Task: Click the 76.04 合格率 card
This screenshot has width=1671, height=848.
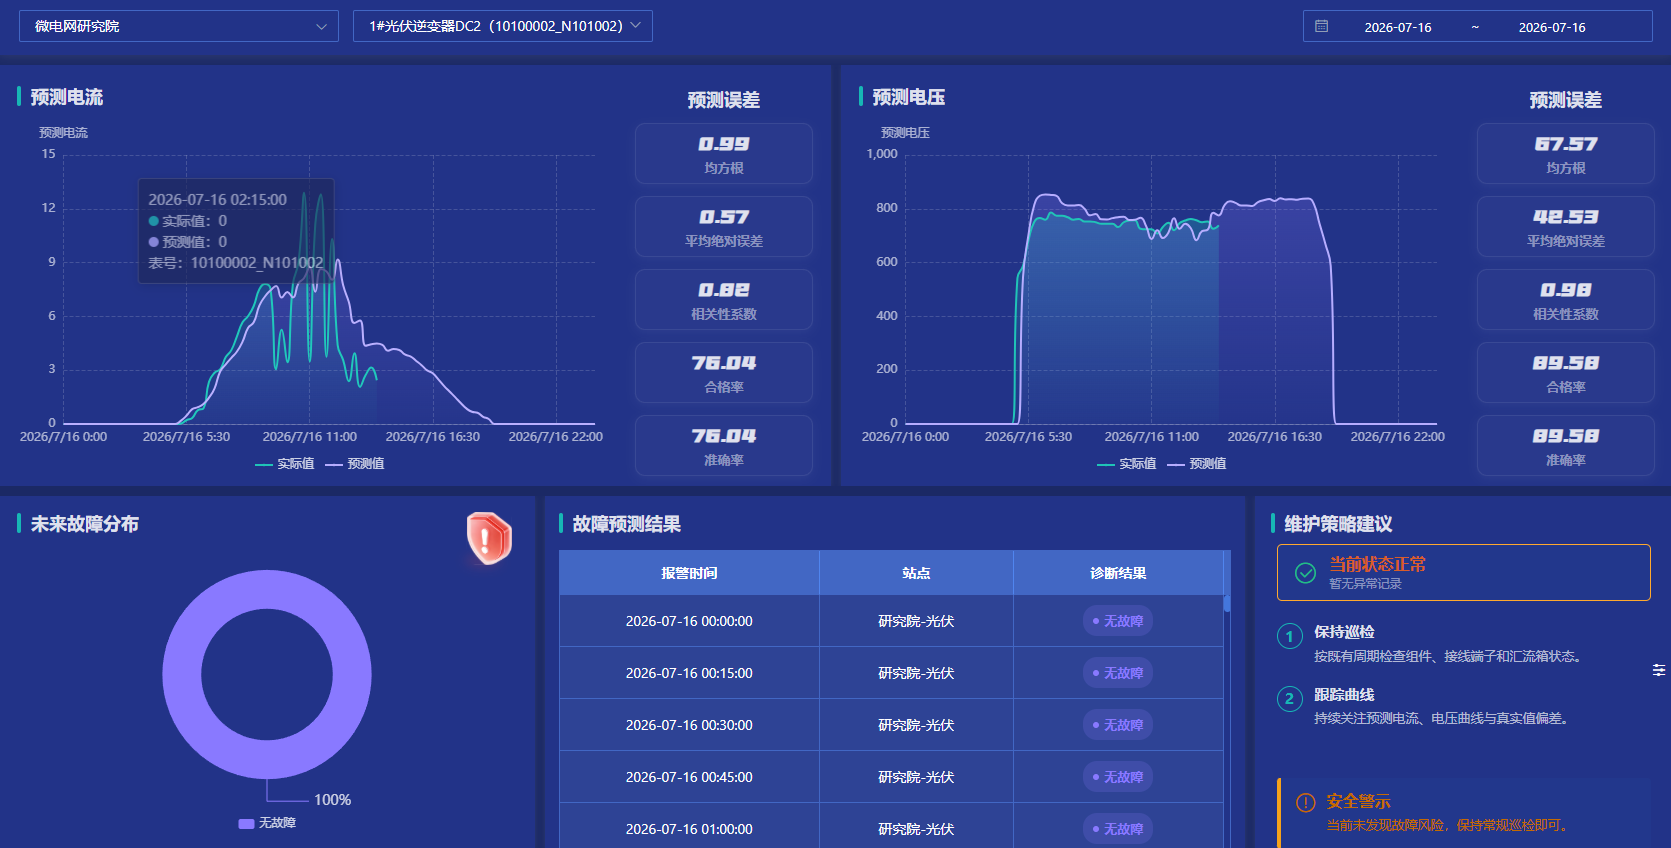Action: coord(724,373)
